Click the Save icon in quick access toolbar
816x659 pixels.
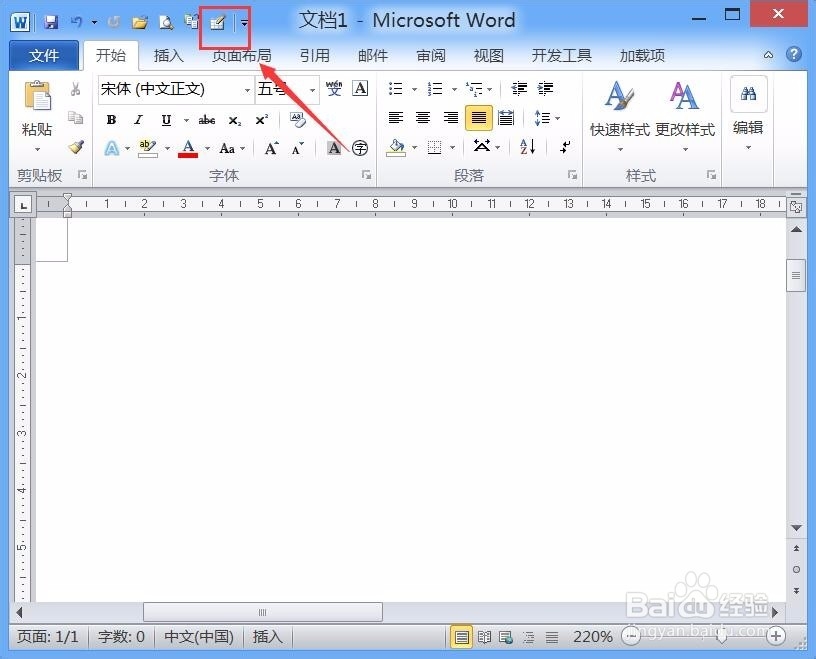(x=51, y=22)
